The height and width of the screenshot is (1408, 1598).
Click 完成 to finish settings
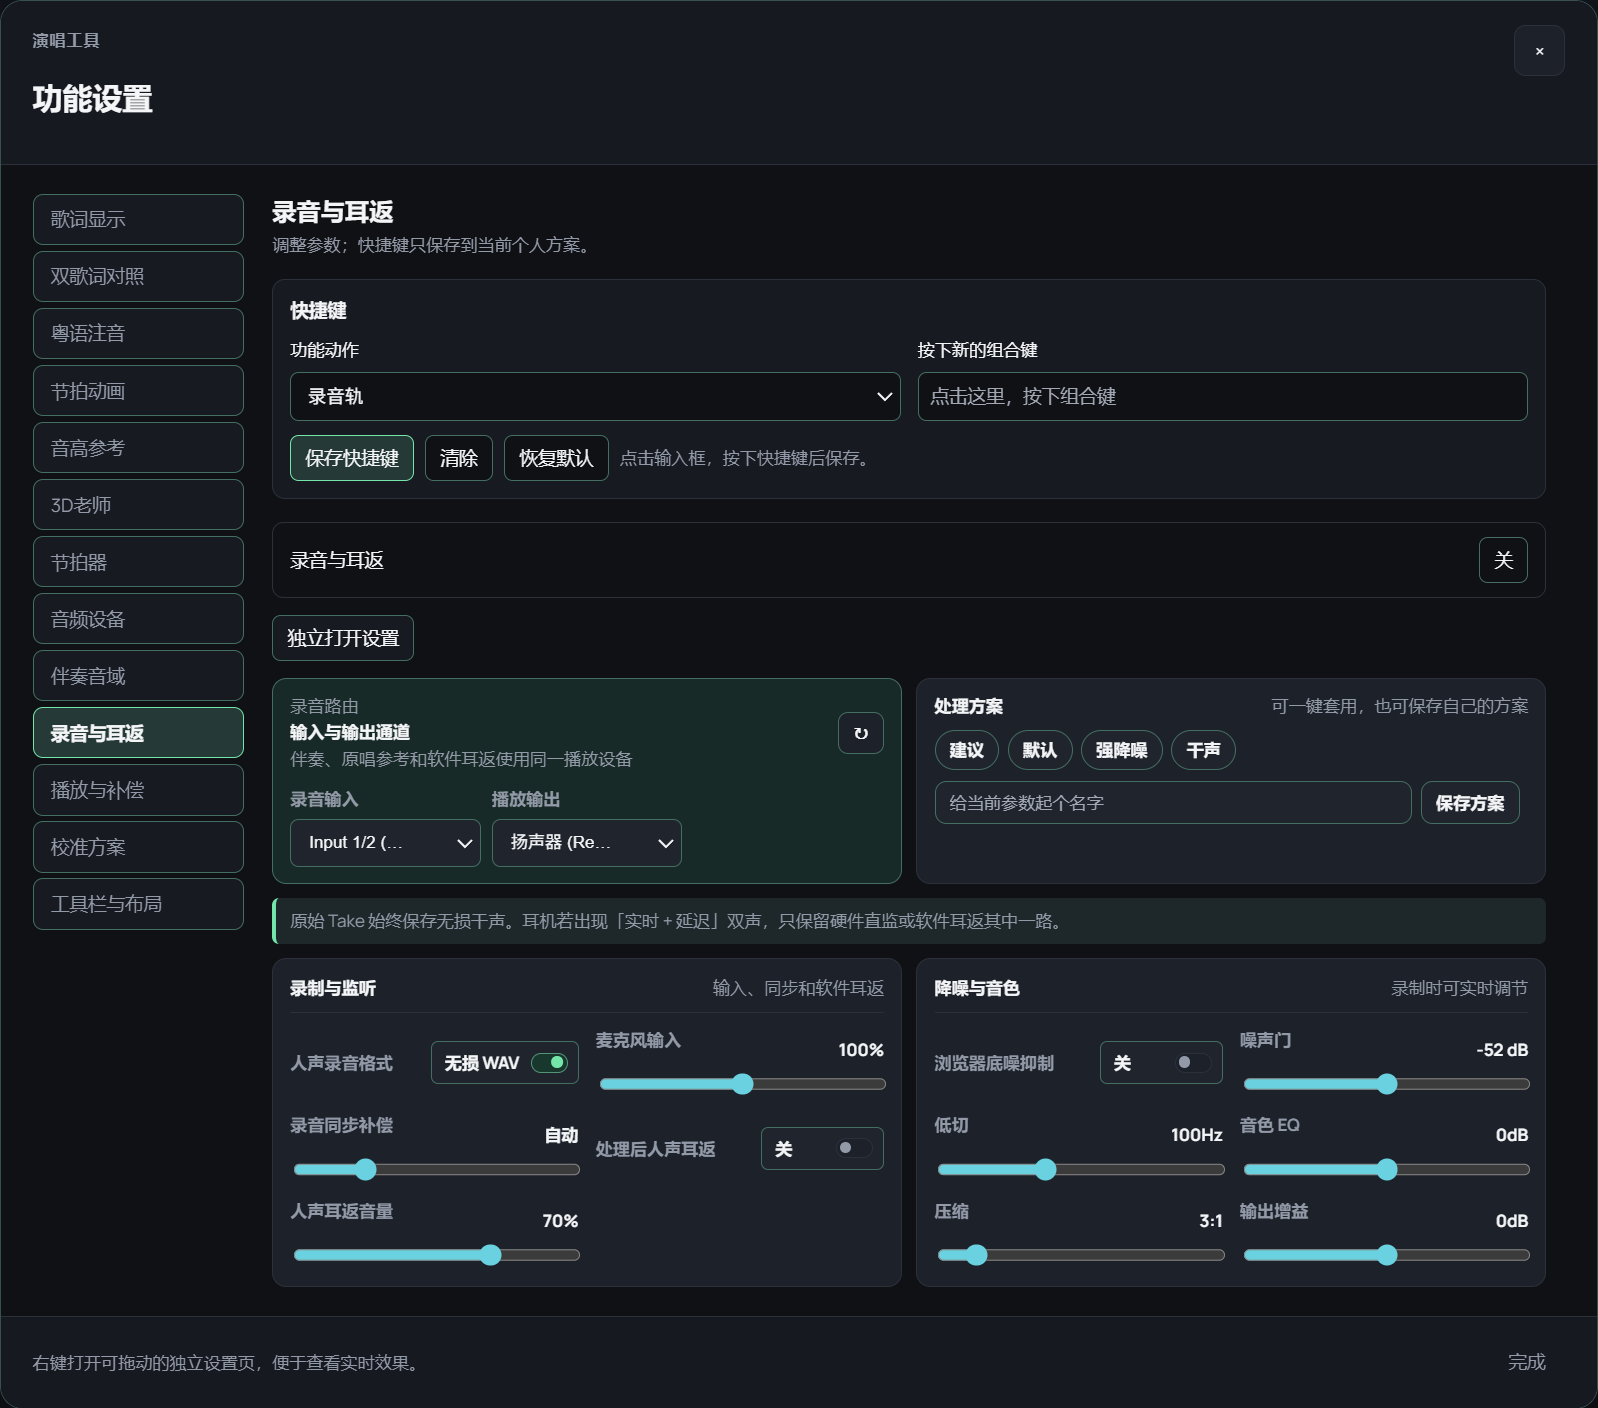(x=1527, y=1362)
